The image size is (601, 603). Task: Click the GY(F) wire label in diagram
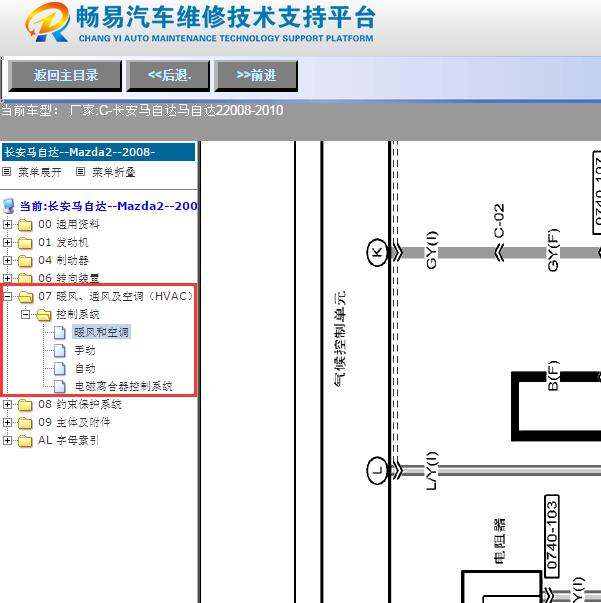[553, 250]
